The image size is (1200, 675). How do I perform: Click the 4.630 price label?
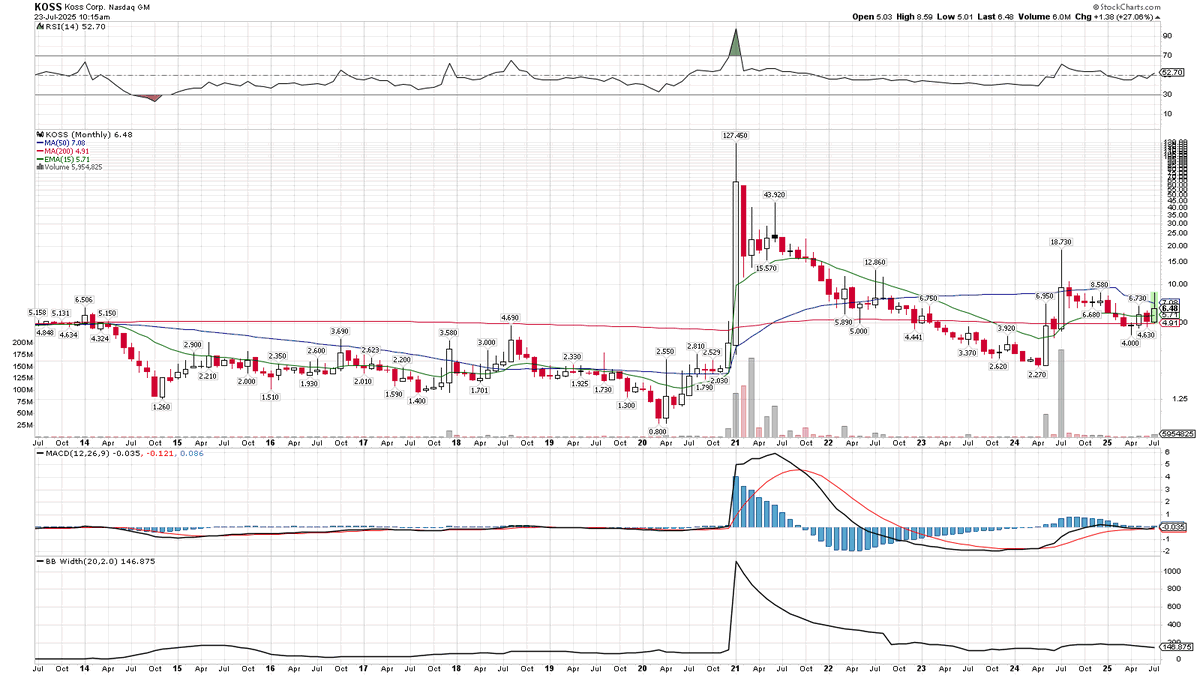coord(1146,334)
